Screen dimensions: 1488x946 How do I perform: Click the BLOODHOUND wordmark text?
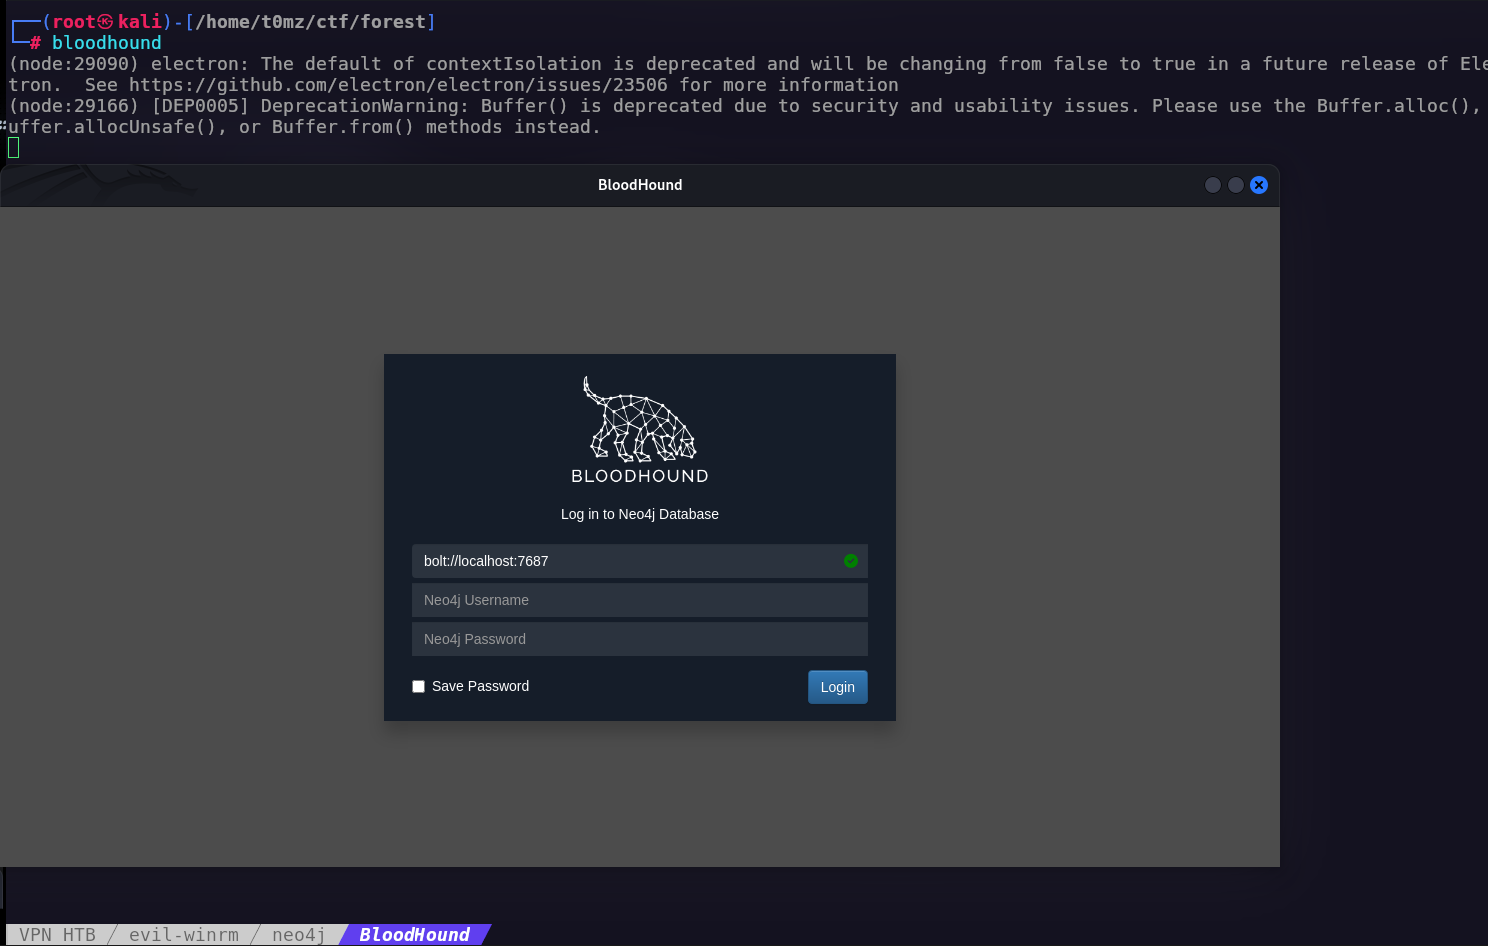pyautogui.click(x=640, y=476)
